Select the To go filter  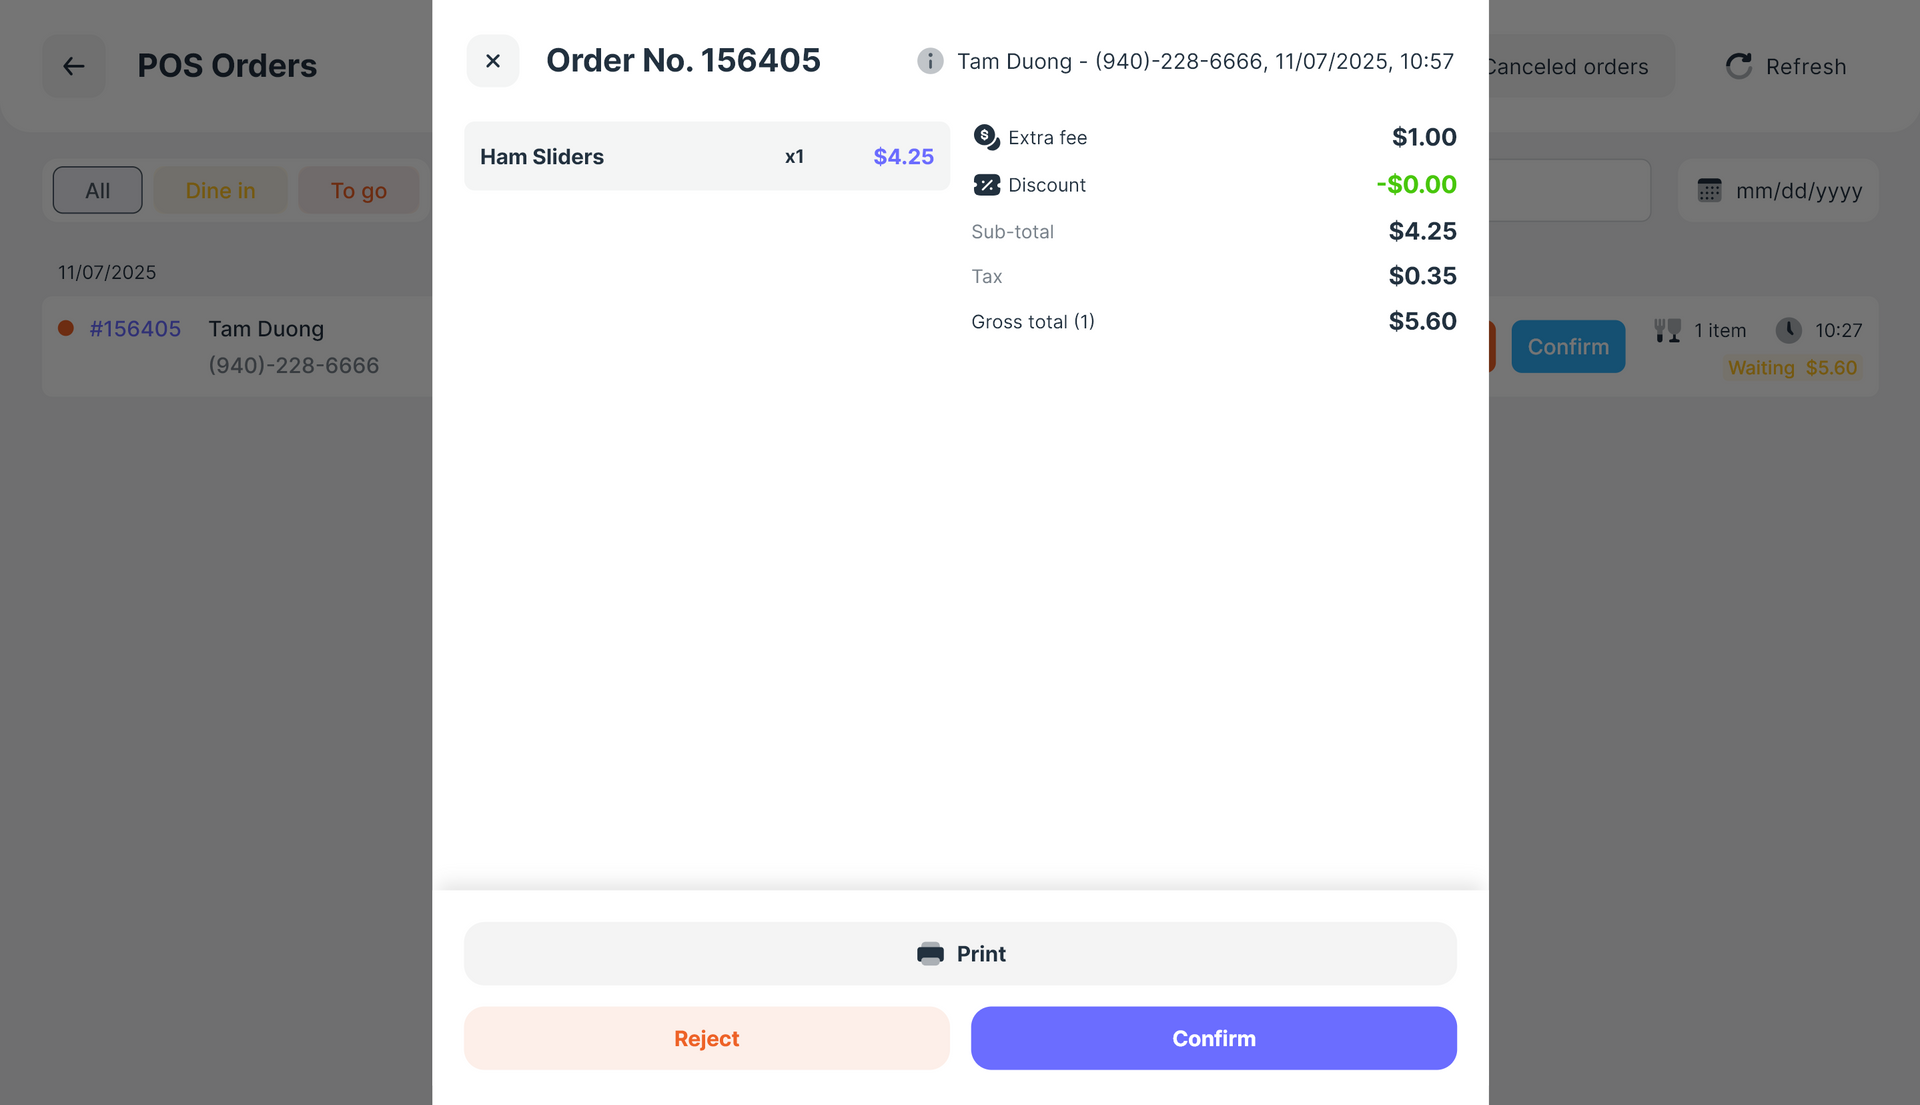(358, 190)
